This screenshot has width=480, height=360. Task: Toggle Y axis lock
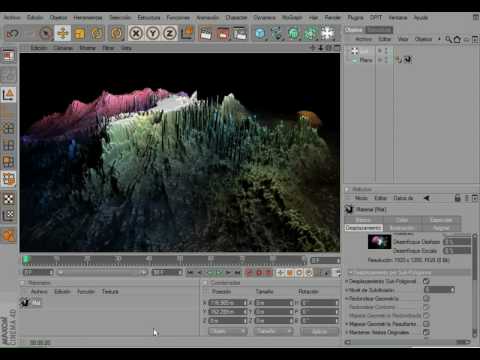[153, 34]
